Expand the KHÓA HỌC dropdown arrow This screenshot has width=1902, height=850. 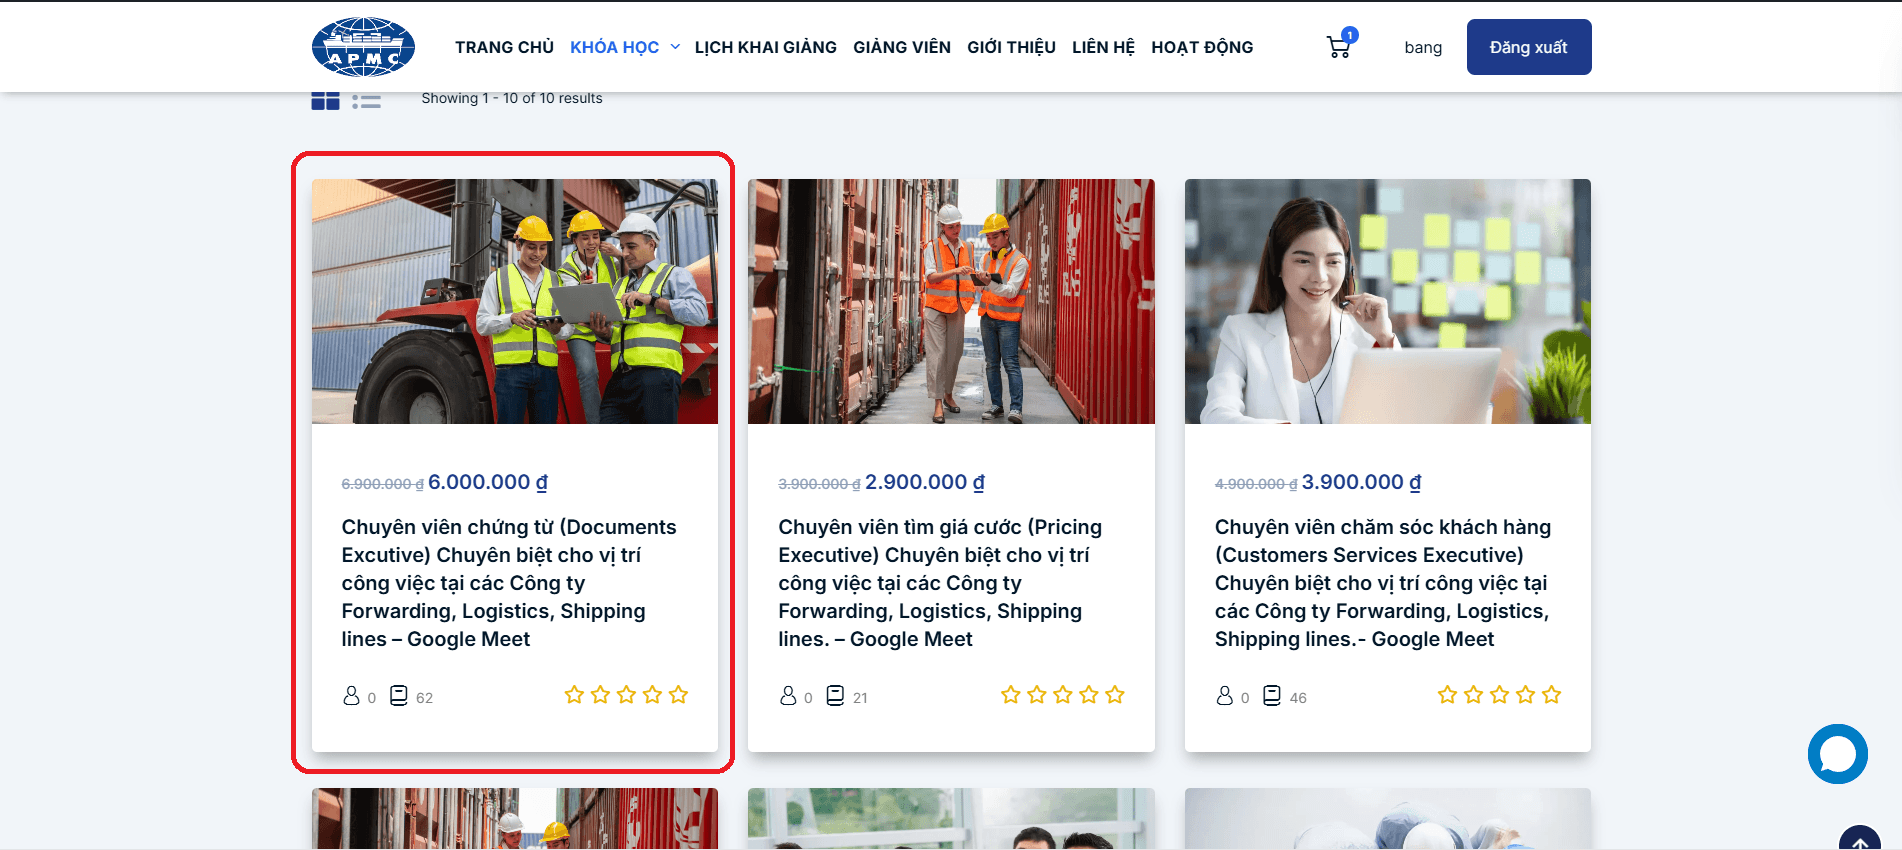click(x=675, y=47)
